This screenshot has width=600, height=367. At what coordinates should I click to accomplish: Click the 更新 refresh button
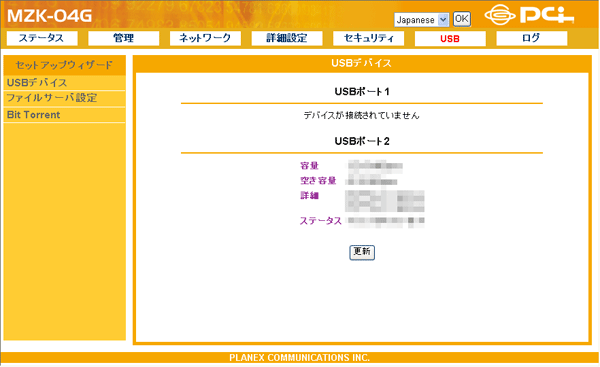click(362, 252)
